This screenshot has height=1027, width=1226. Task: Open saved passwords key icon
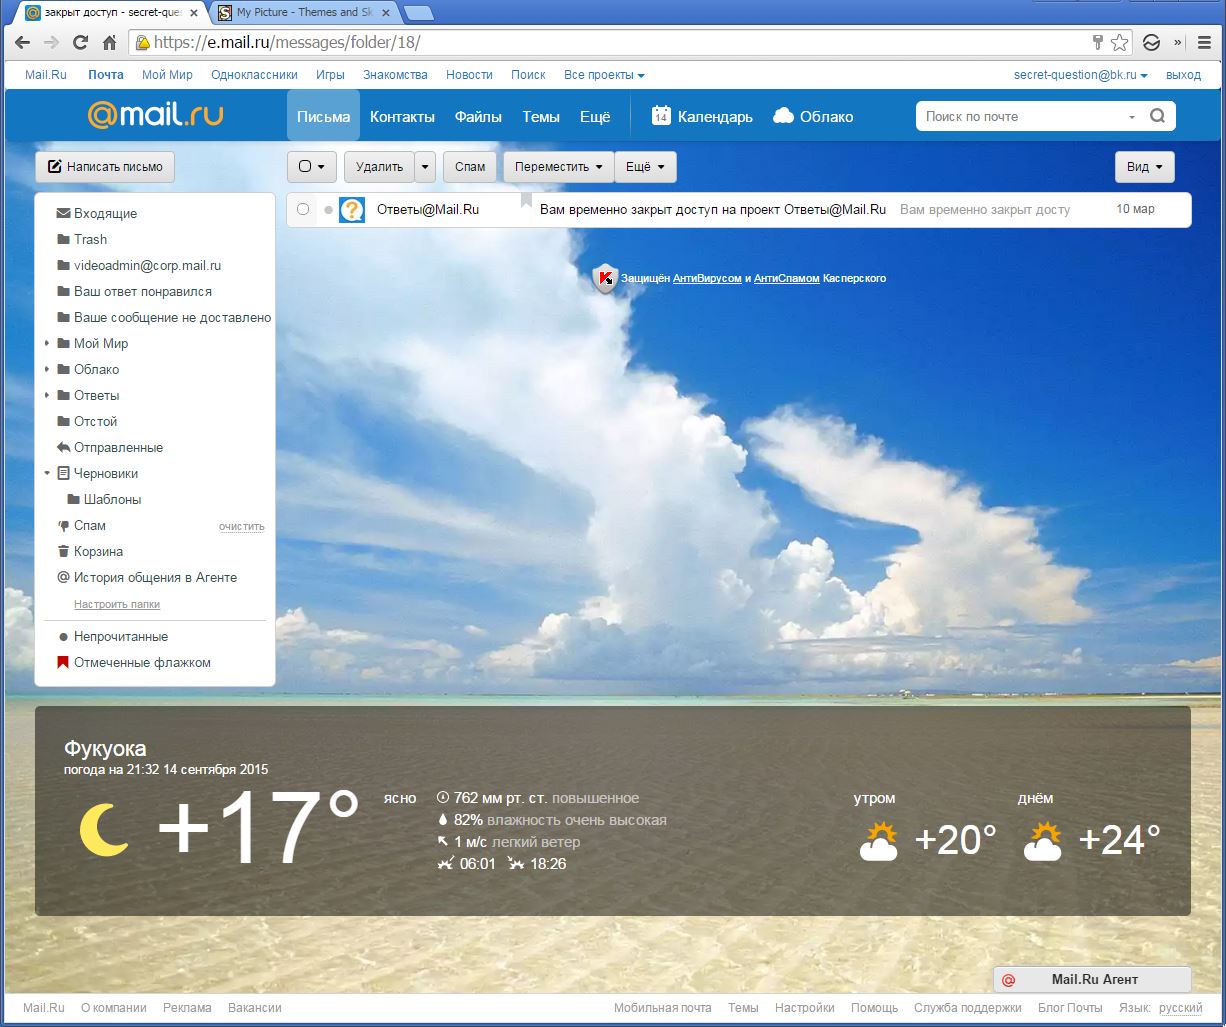pos(1097,43)
